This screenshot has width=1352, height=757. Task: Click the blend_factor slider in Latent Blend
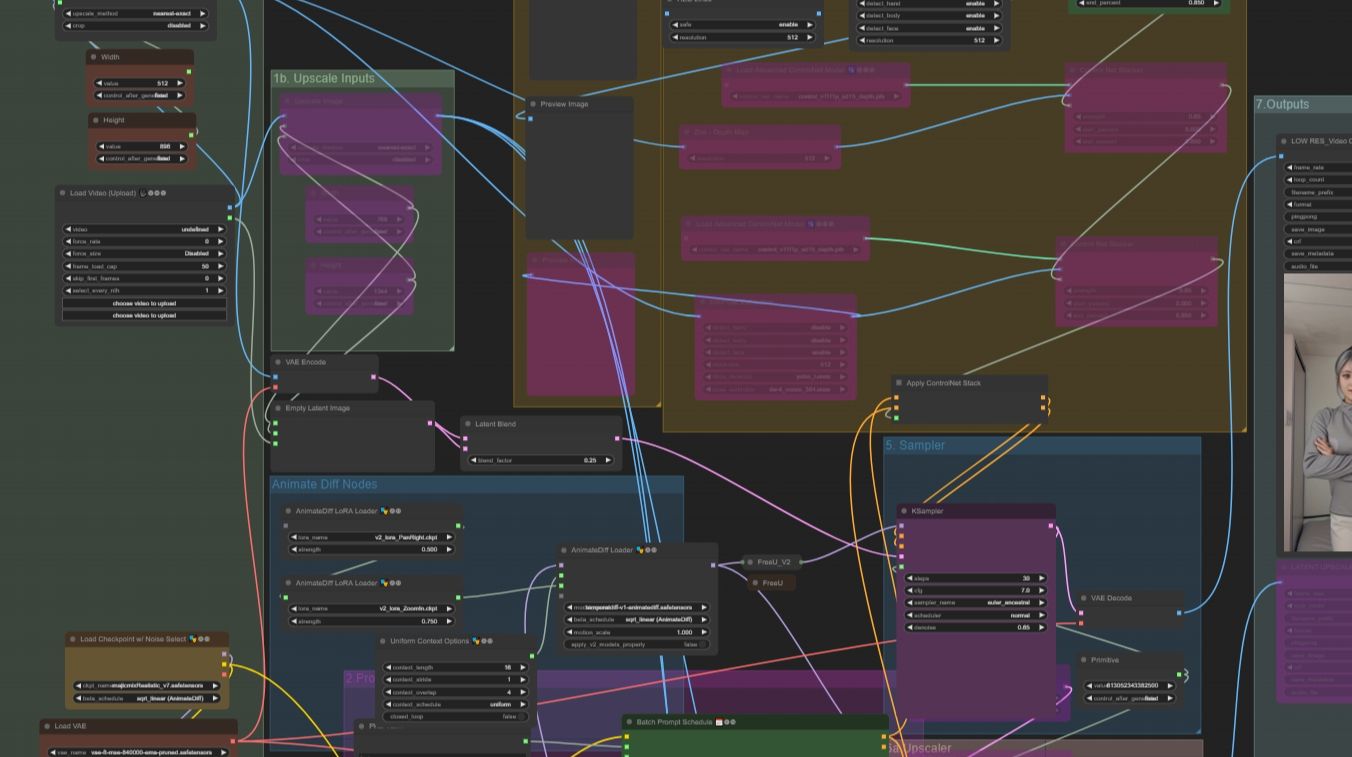point(541,460)
